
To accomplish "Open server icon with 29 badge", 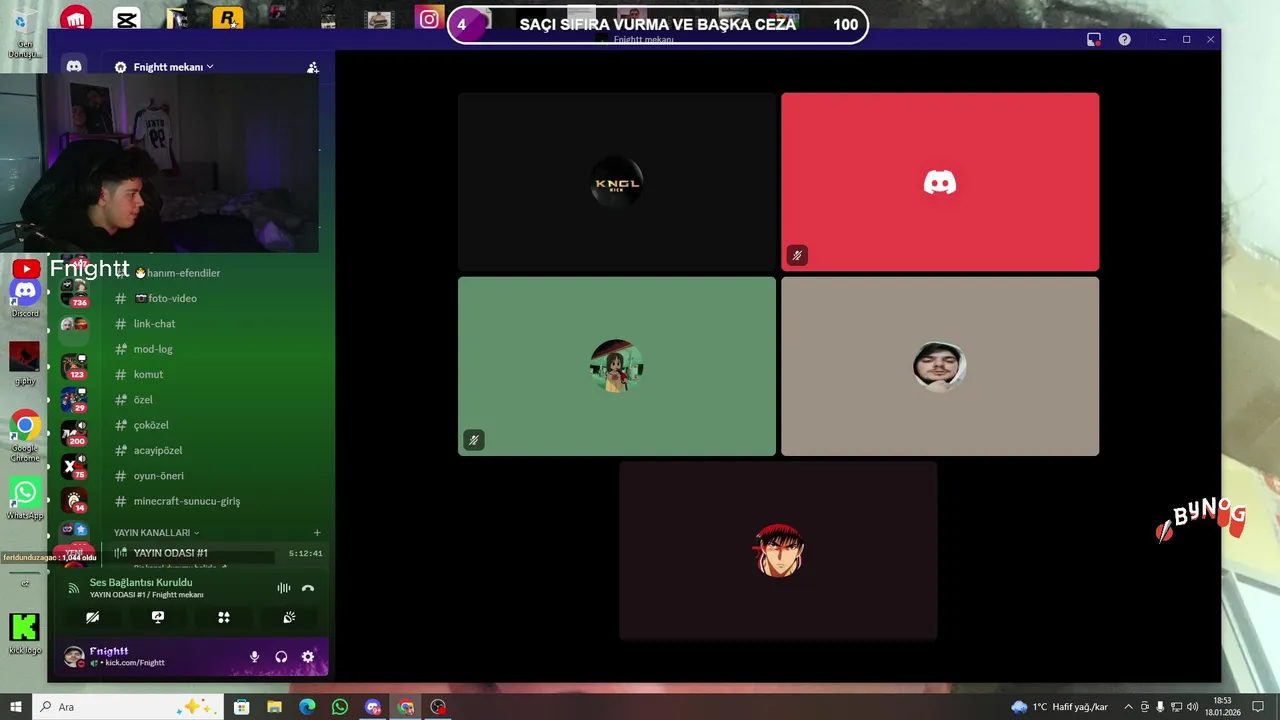I will [x=74, y=400].
